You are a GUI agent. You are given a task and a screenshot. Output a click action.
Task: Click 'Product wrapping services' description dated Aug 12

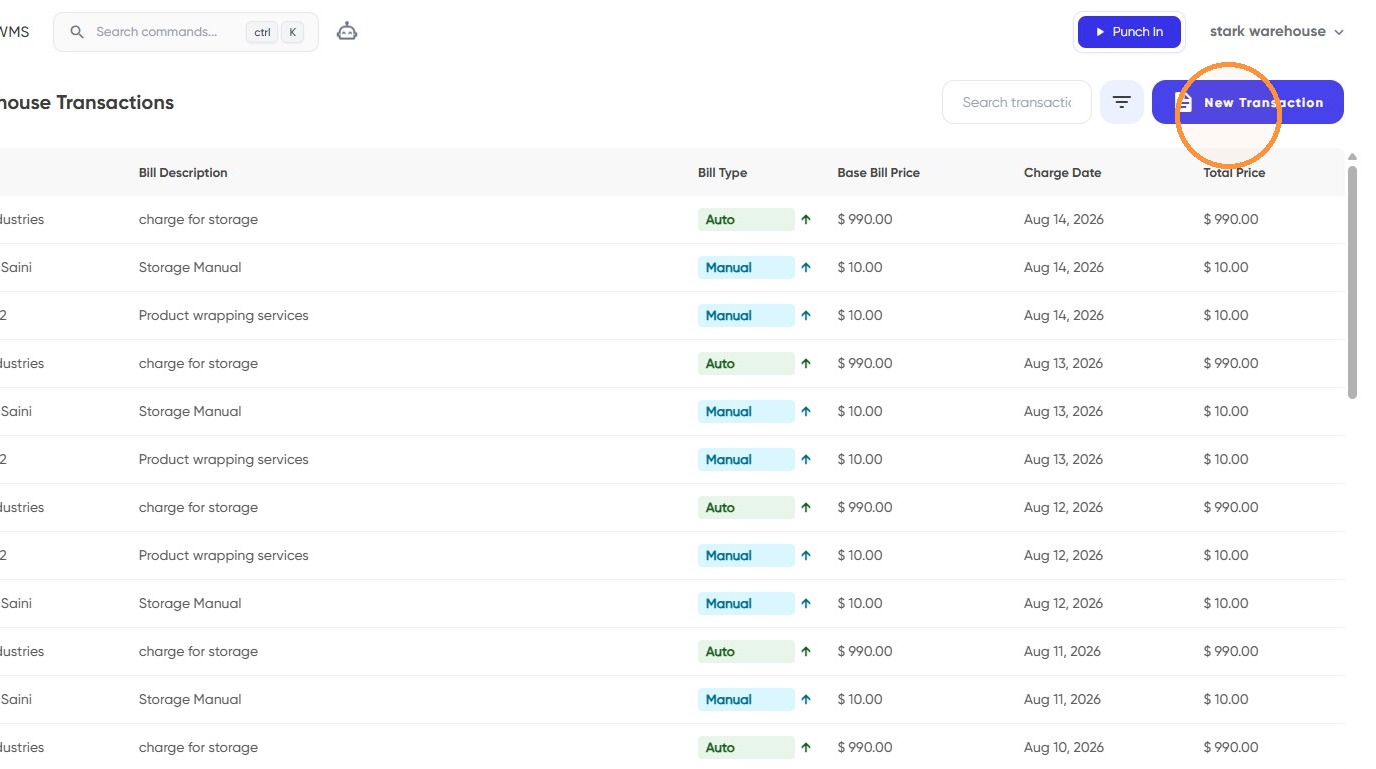pos(224,555)
